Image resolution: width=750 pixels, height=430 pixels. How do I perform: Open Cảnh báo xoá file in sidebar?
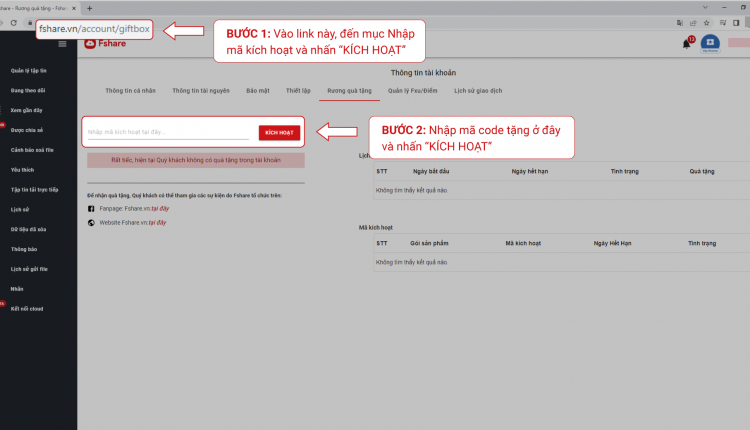coord(32,150)
